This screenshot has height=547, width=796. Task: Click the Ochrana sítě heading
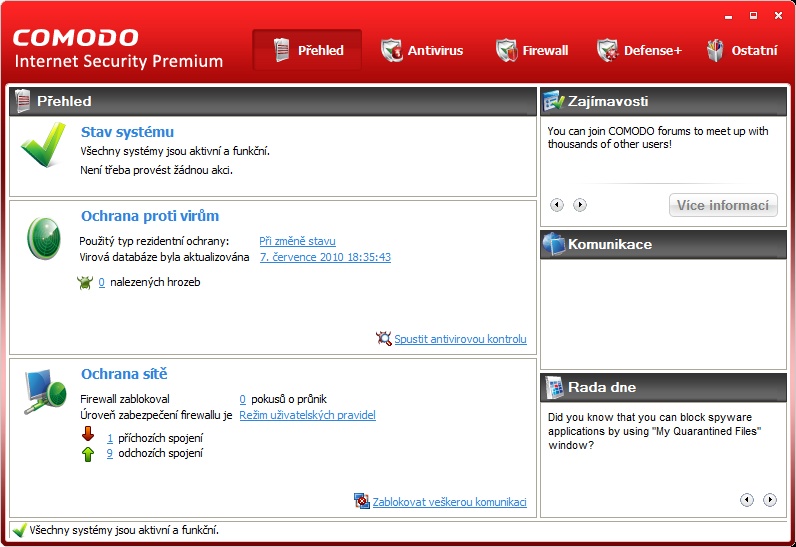[124, 374]
